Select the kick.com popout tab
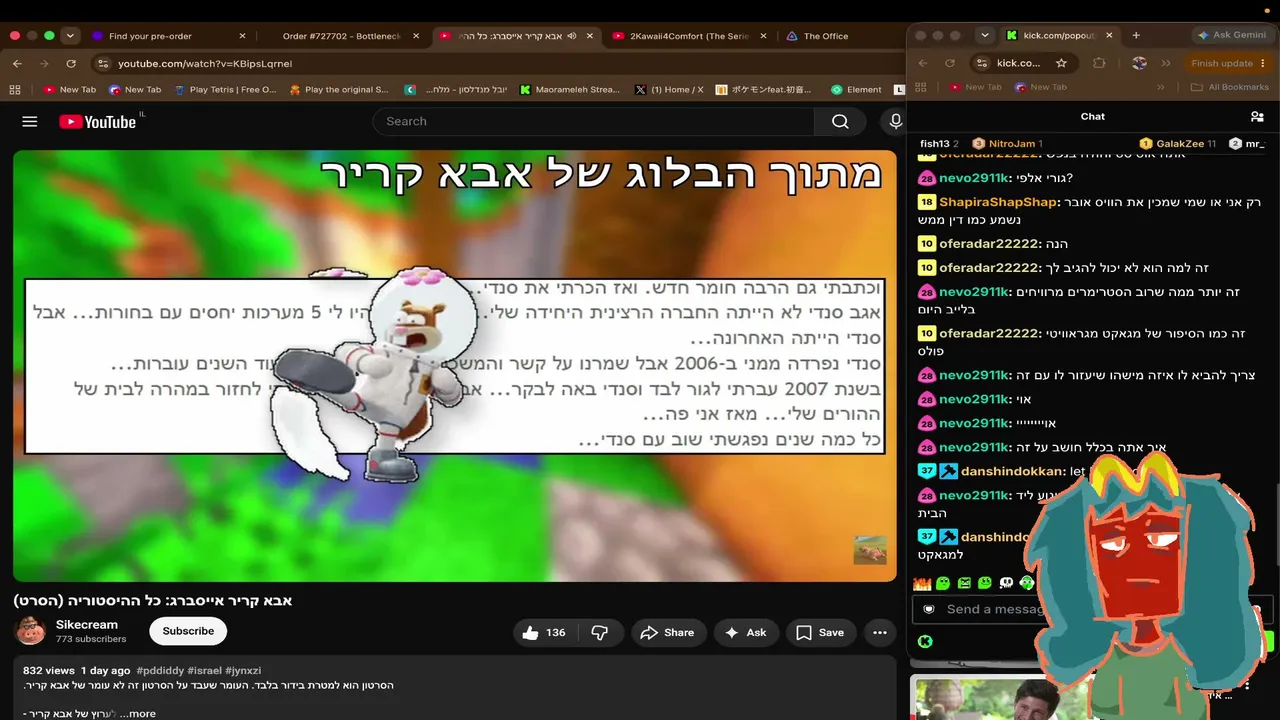Image resolution: width=1280 pixels, height=720 pixels. 1058,35
